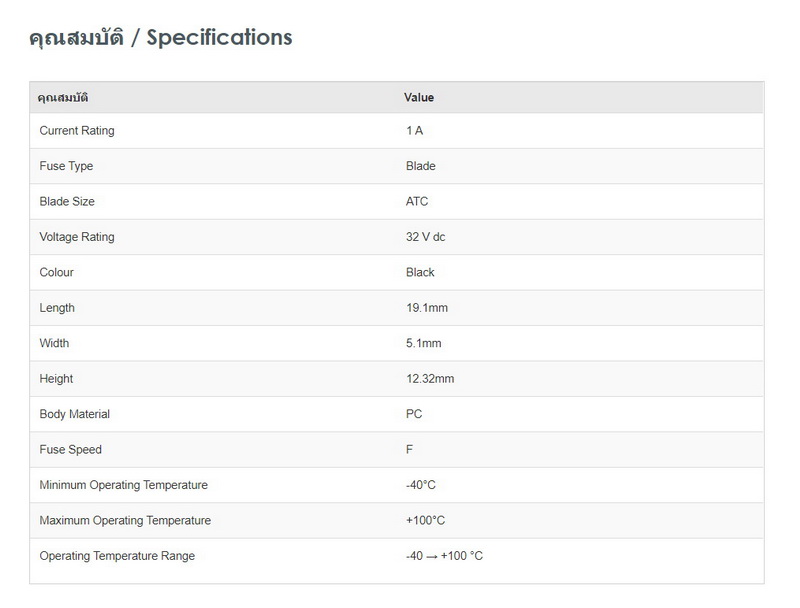Viewport: 800px width, 608px height.
Task: Click the ATC blade size value
Action: [417, 202]
